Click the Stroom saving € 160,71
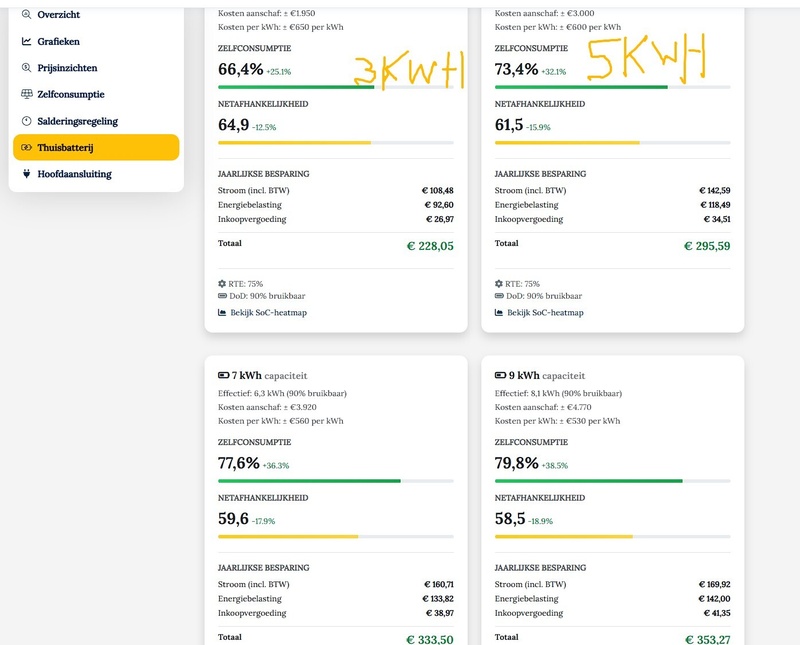The width and height of the screenshot is (800, 645). (439, 584)
